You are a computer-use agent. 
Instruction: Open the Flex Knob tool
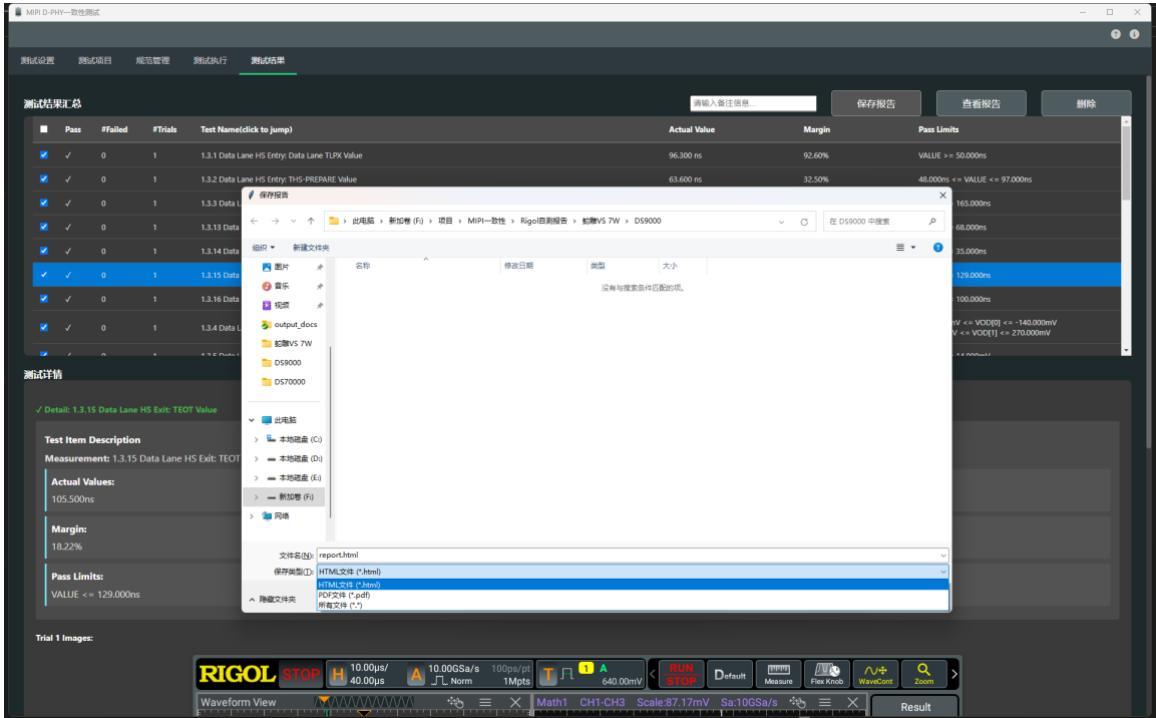826,674
